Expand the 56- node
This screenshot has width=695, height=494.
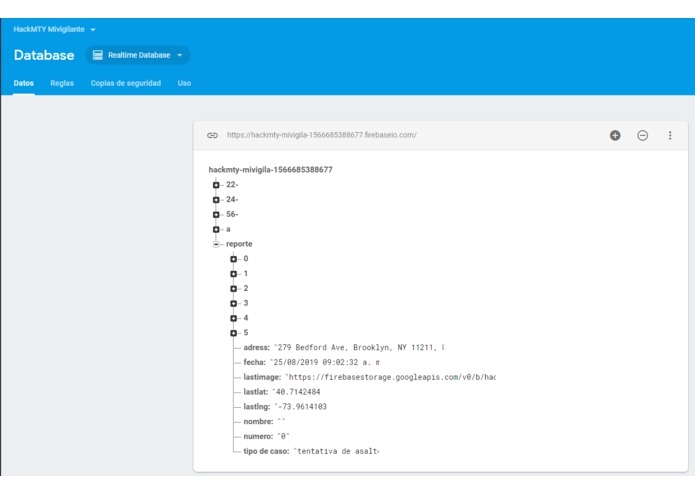pos(216,214)
